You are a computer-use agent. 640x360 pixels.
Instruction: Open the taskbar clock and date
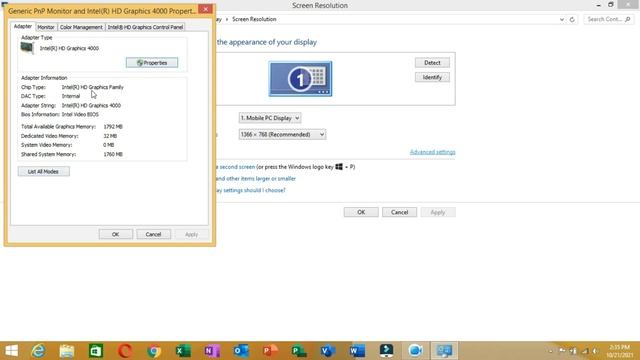(620, 351)
